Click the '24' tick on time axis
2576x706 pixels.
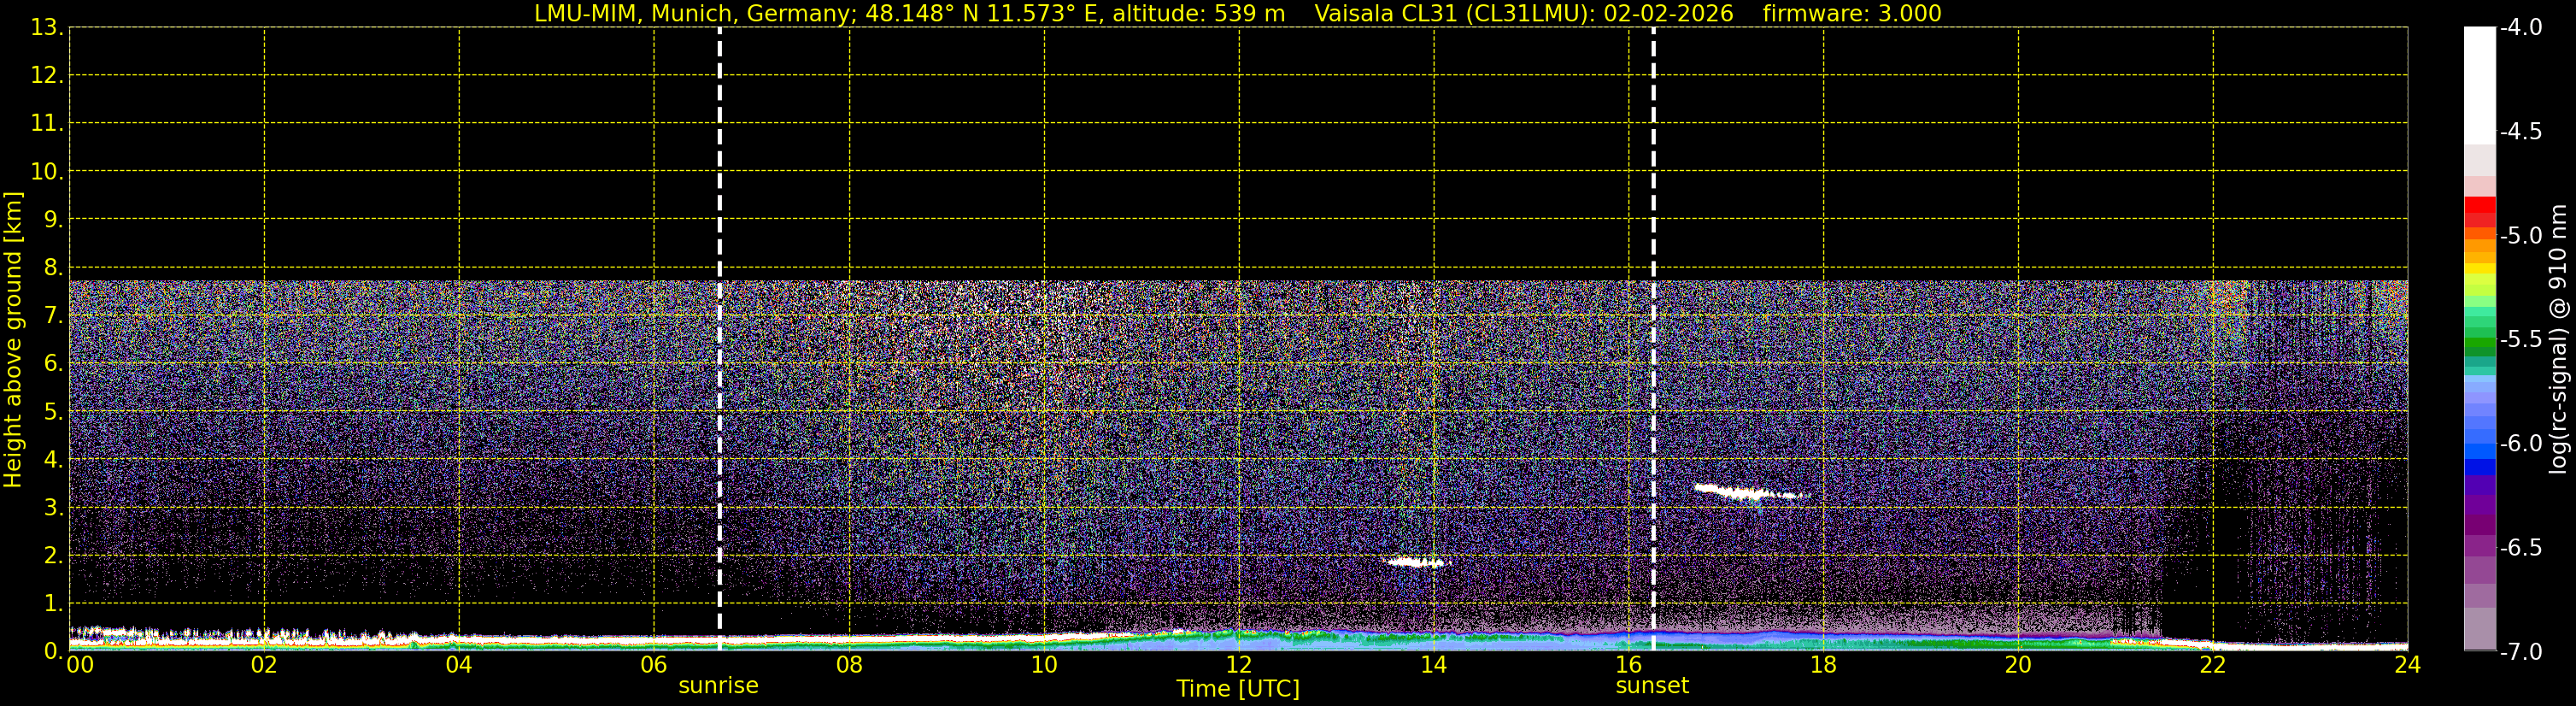pyautogui.click(x=2408, y=665)
